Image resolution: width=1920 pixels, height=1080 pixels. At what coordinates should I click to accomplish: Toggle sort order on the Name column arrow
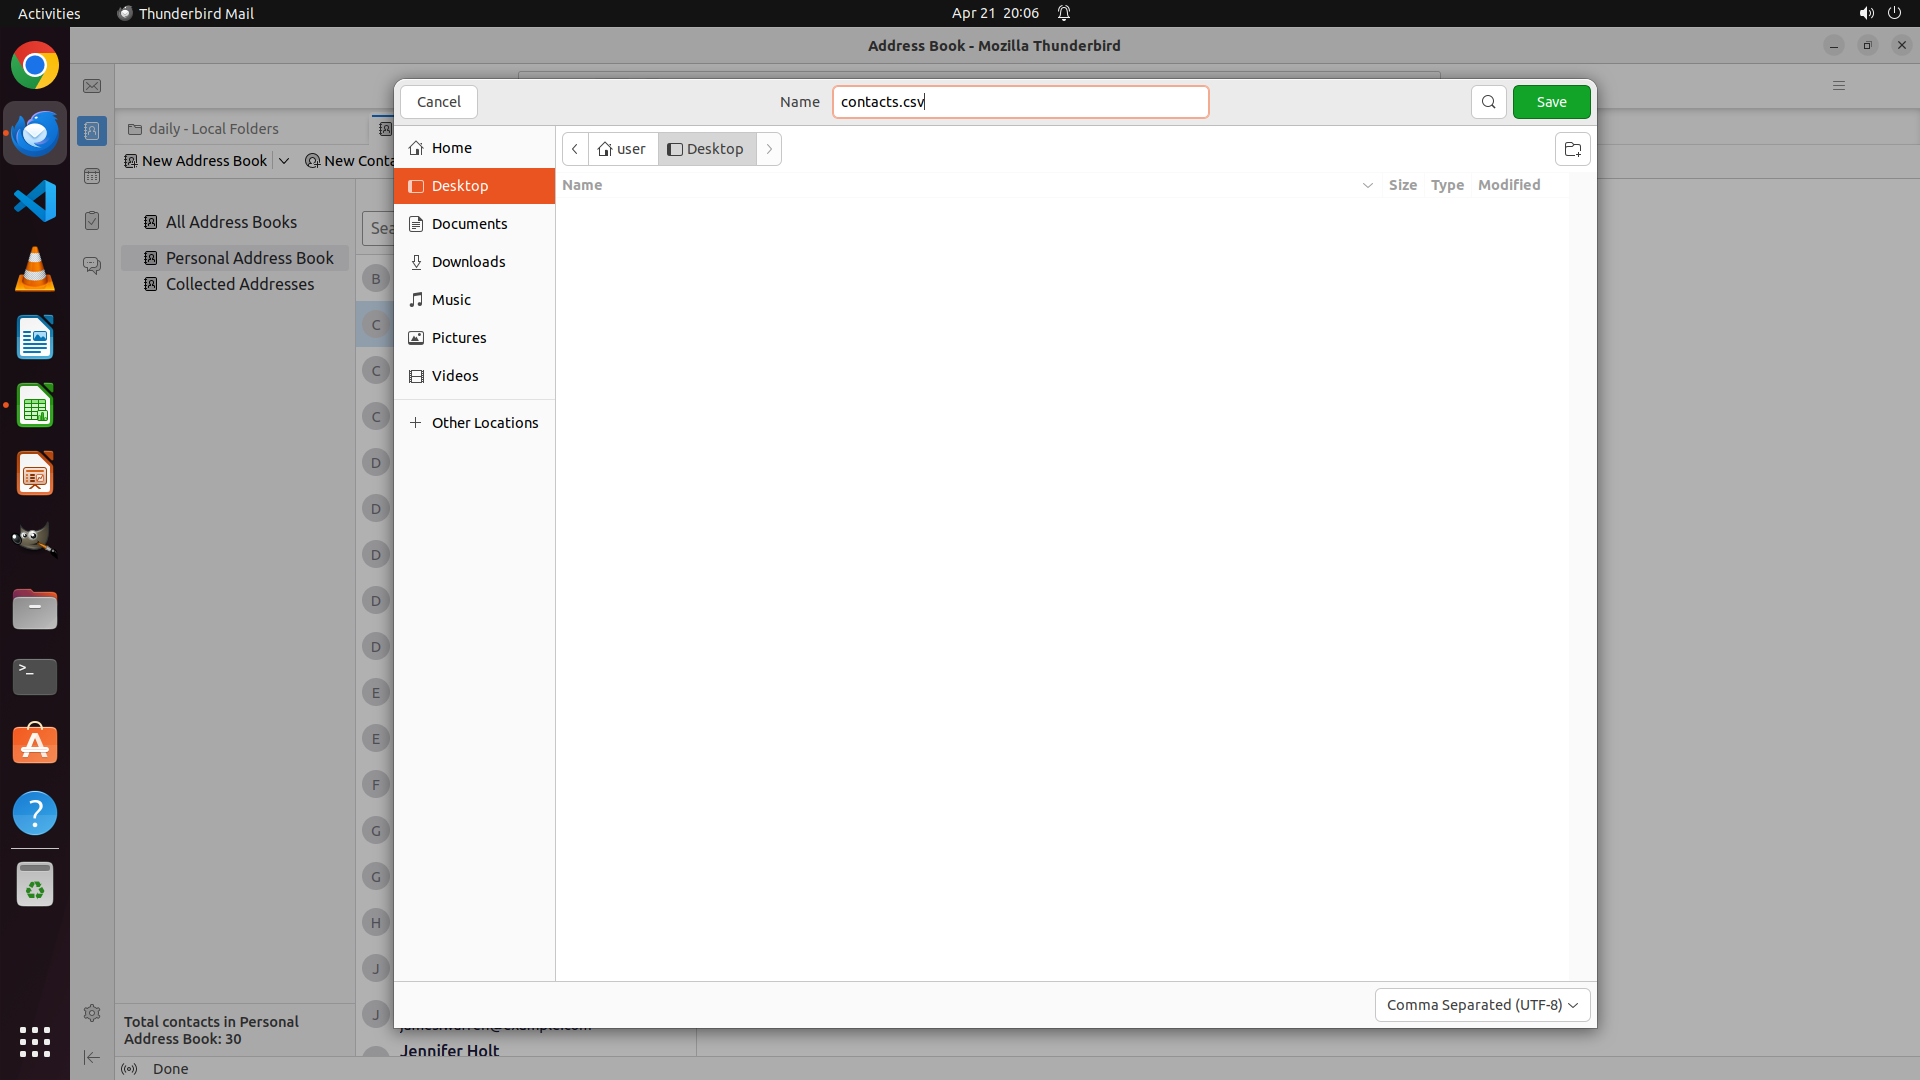(1367, 186)
